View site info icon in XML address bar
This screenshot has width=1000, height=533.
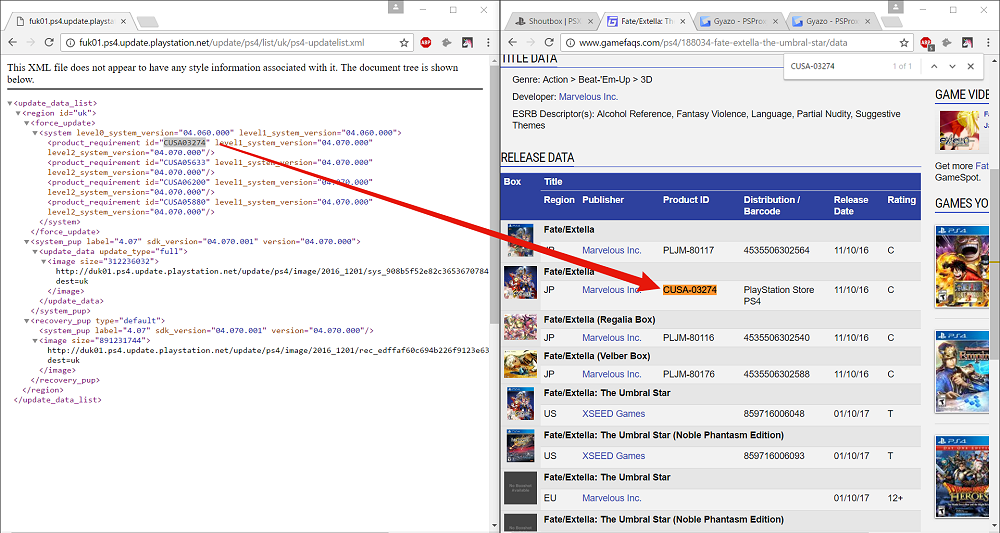70,43
